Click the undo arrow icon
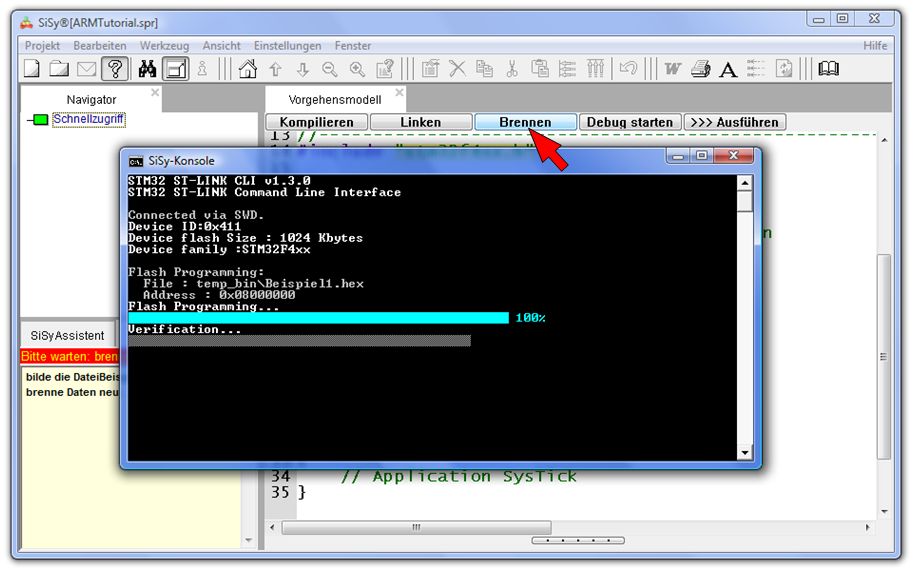The width and height of the screenshot is (914, 569). pos(628,68)
